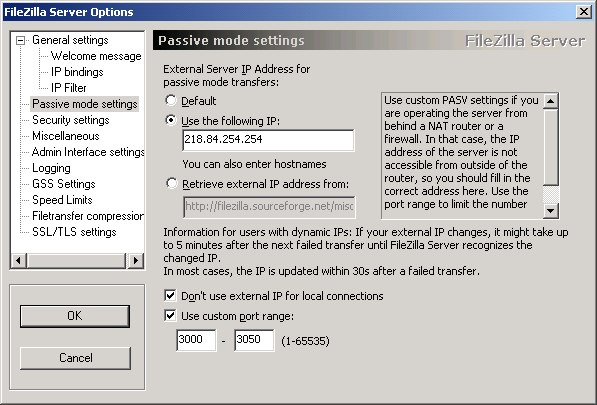The image size is (597, 405).
Task: Select the SSL/TLS settings entry
Action: pyautogui.click(x=74, y=232)
